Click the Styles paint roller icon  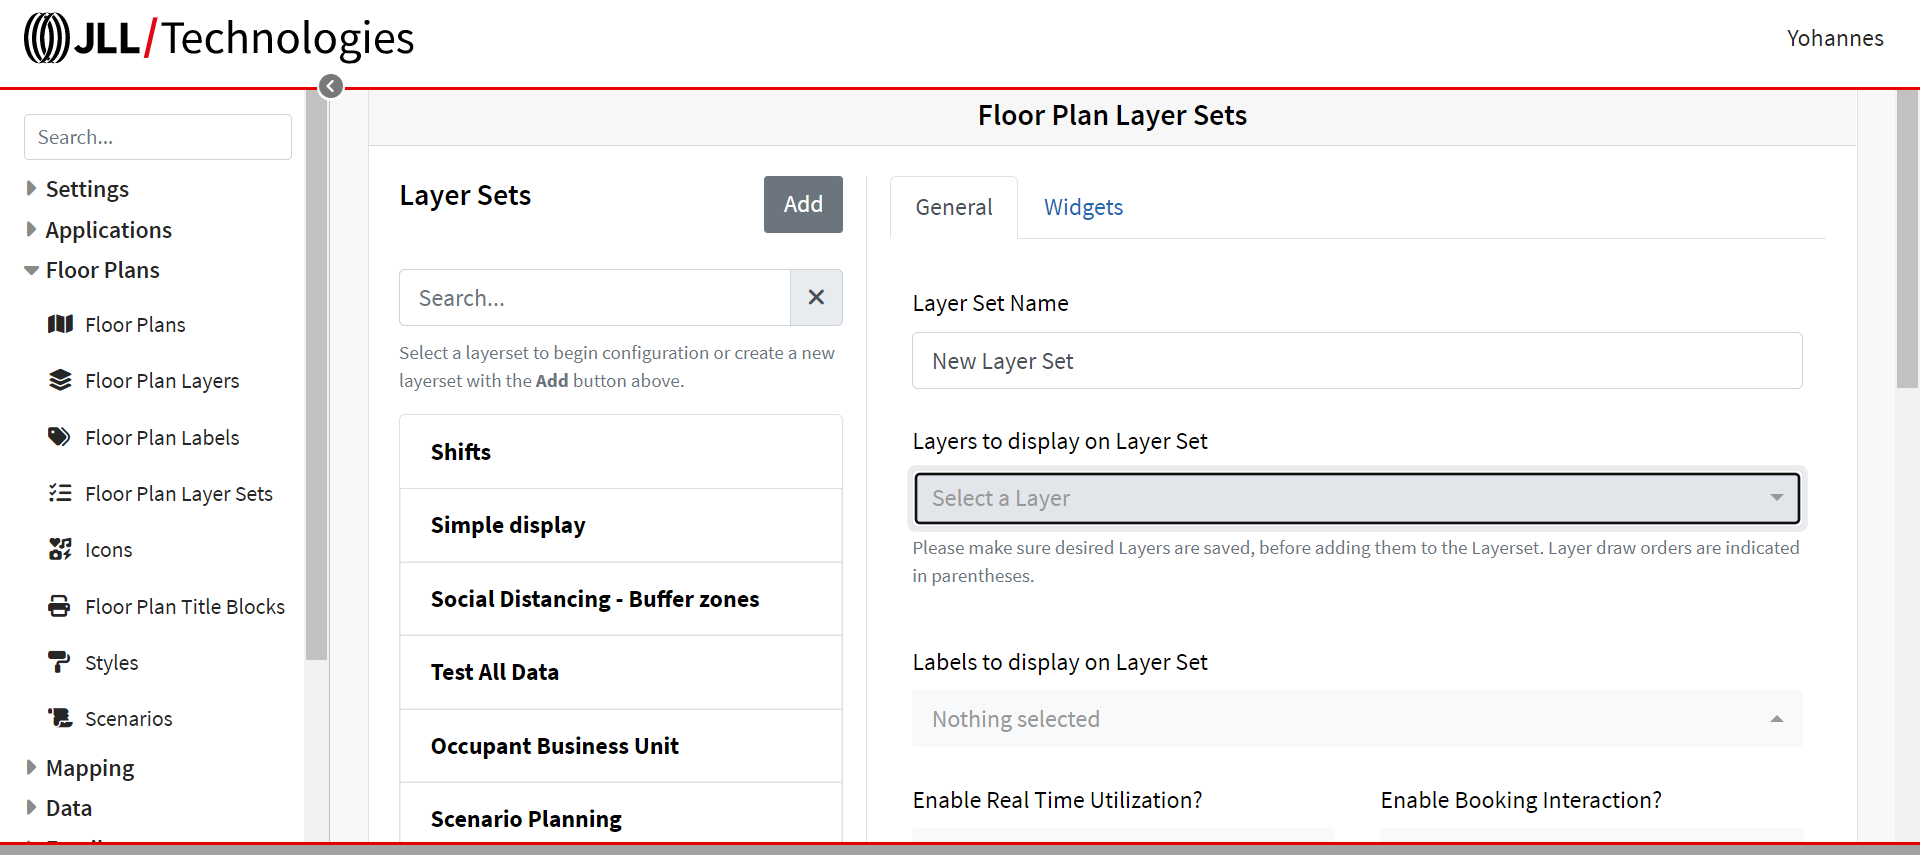pos(60,662)
